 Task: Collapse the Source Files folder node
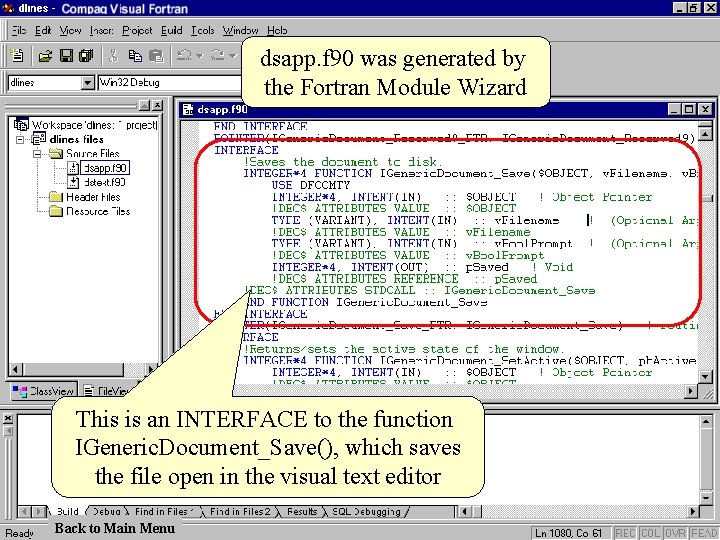point(37,153)
